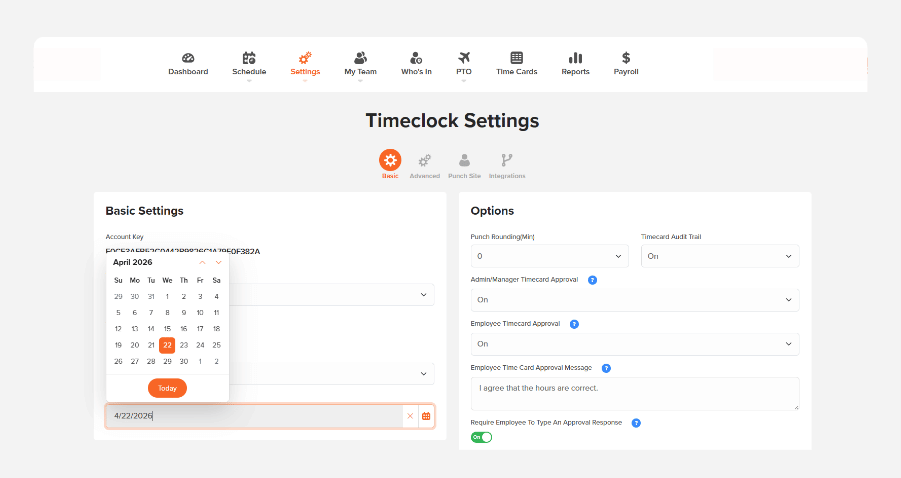The image size is (901, 478).
Task: Click the PTO airplane icon
Action: click(464, 57)
